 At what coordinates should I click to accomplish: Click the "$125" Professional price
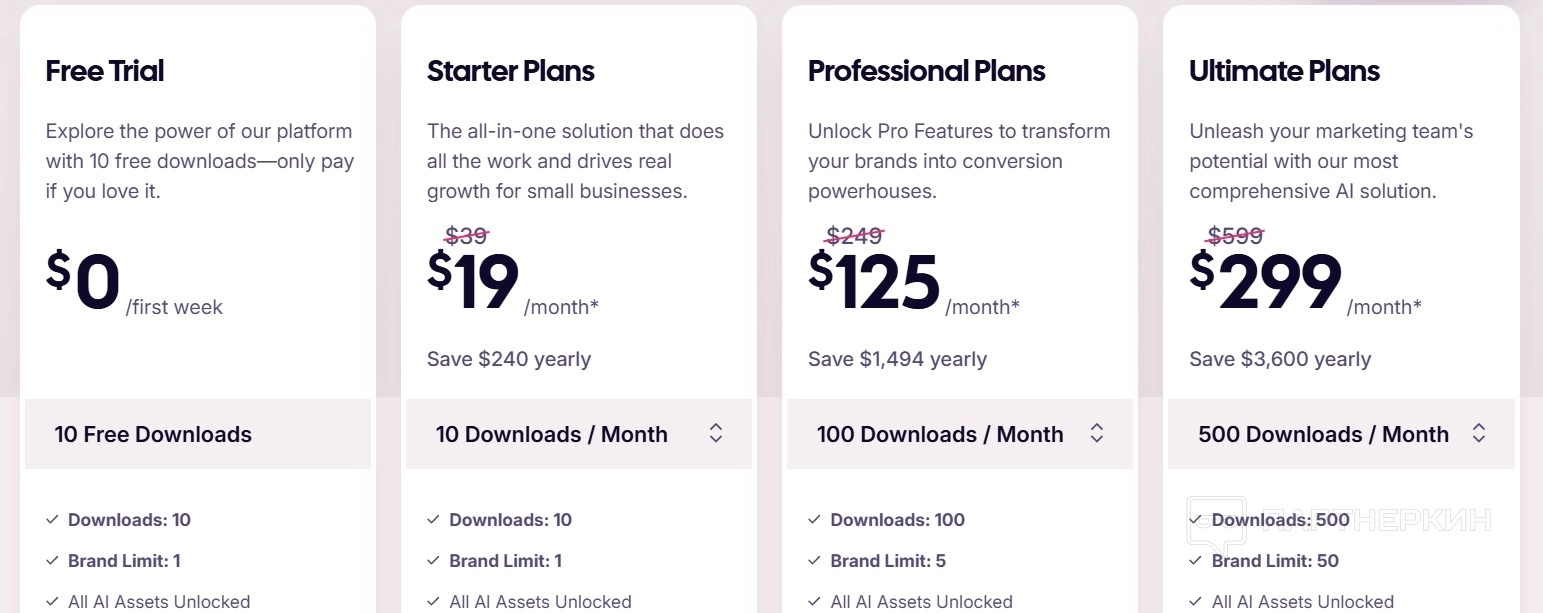[875, 282]
